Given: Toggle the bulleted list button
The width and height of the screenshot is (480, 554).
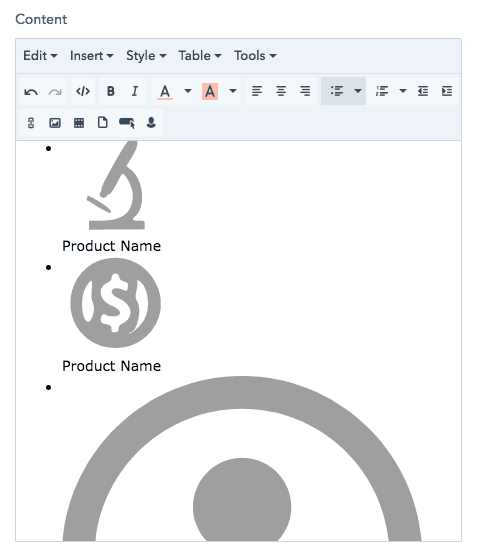Looking at the screenshot, I should (x=337, y=91).
